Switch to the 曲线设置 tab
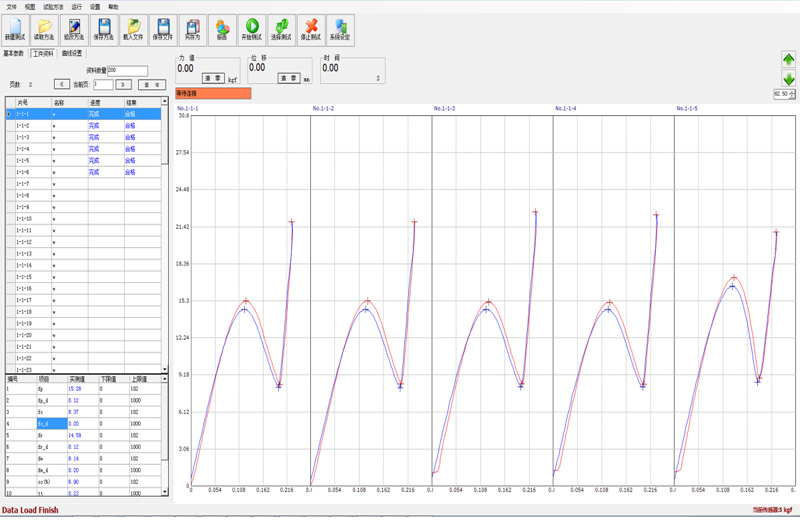 coord(72,53)
